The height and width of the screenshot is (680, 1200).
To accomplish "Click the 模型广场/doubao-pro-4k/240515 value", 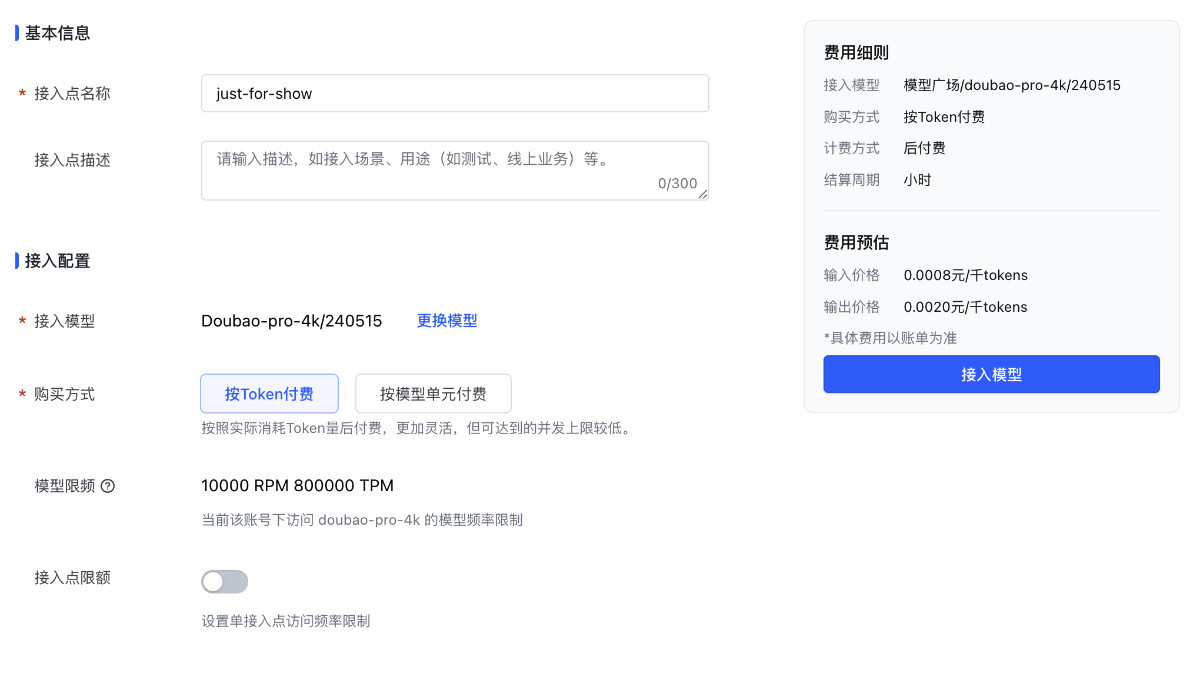I will click(x=1012, y=85).
